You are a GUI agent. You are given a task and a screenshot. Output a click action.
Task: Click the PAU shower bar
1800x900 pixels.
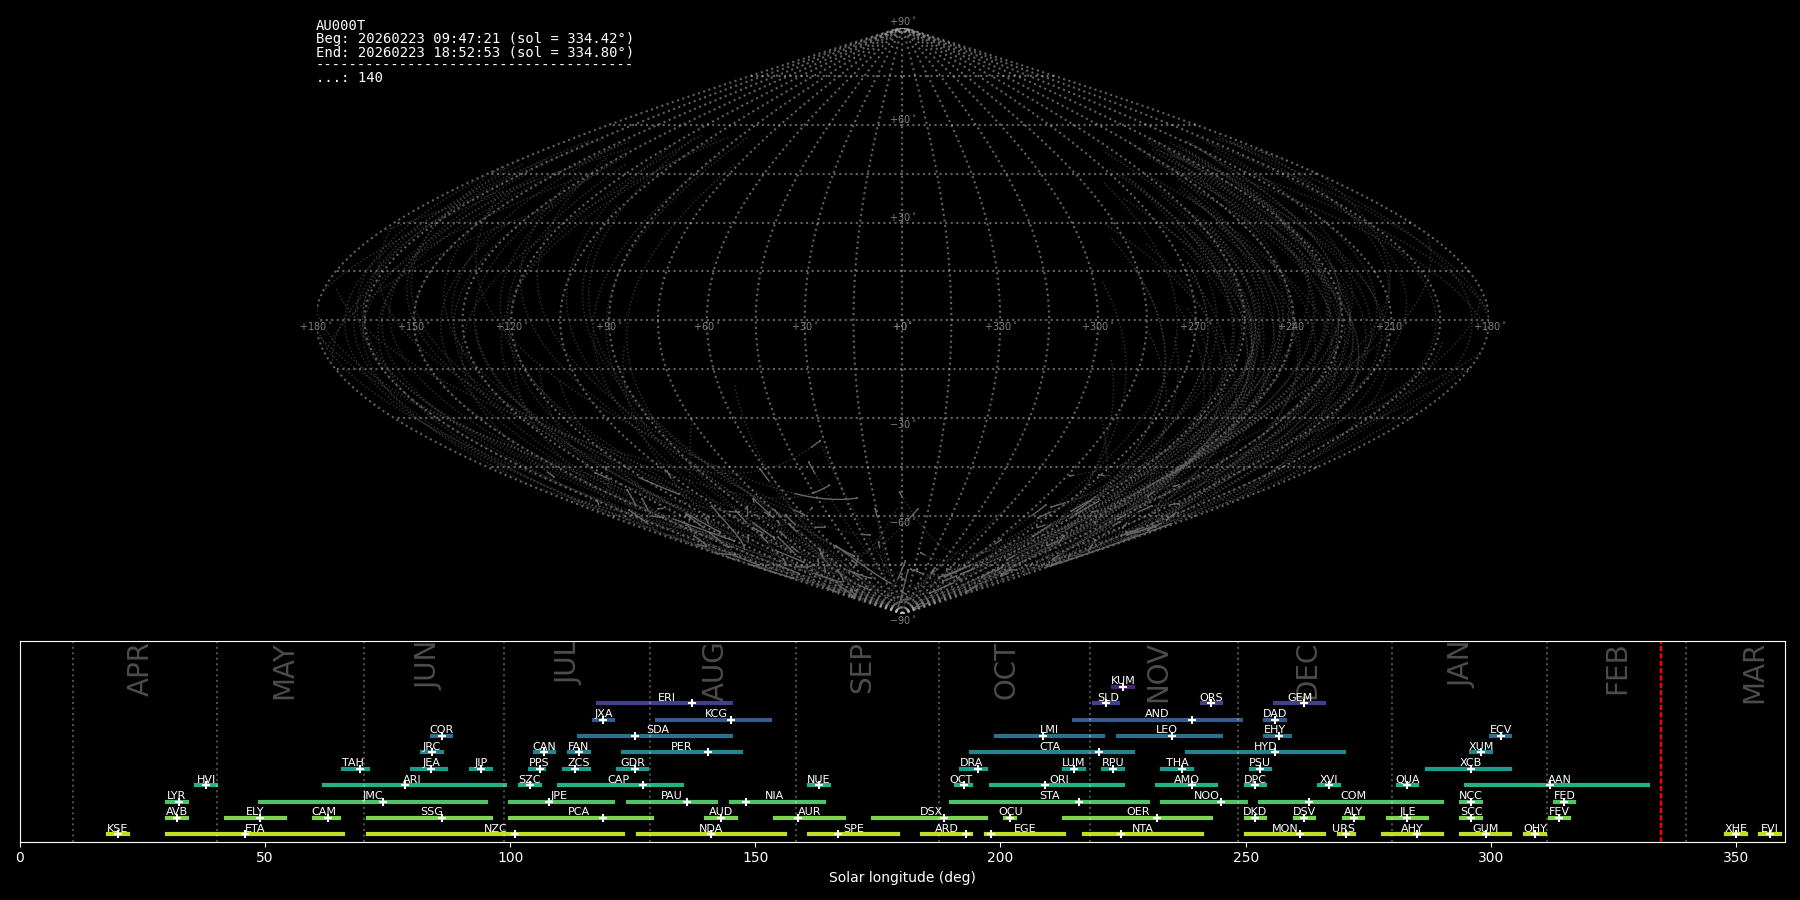click(x=671, y=801)
